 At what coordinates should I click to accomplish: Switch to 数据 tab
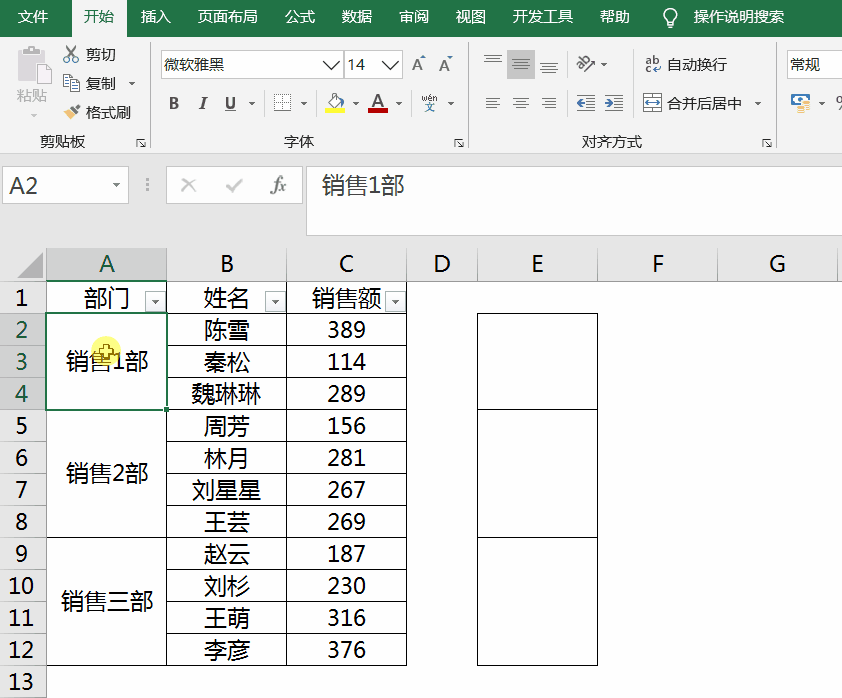(357, 17)
